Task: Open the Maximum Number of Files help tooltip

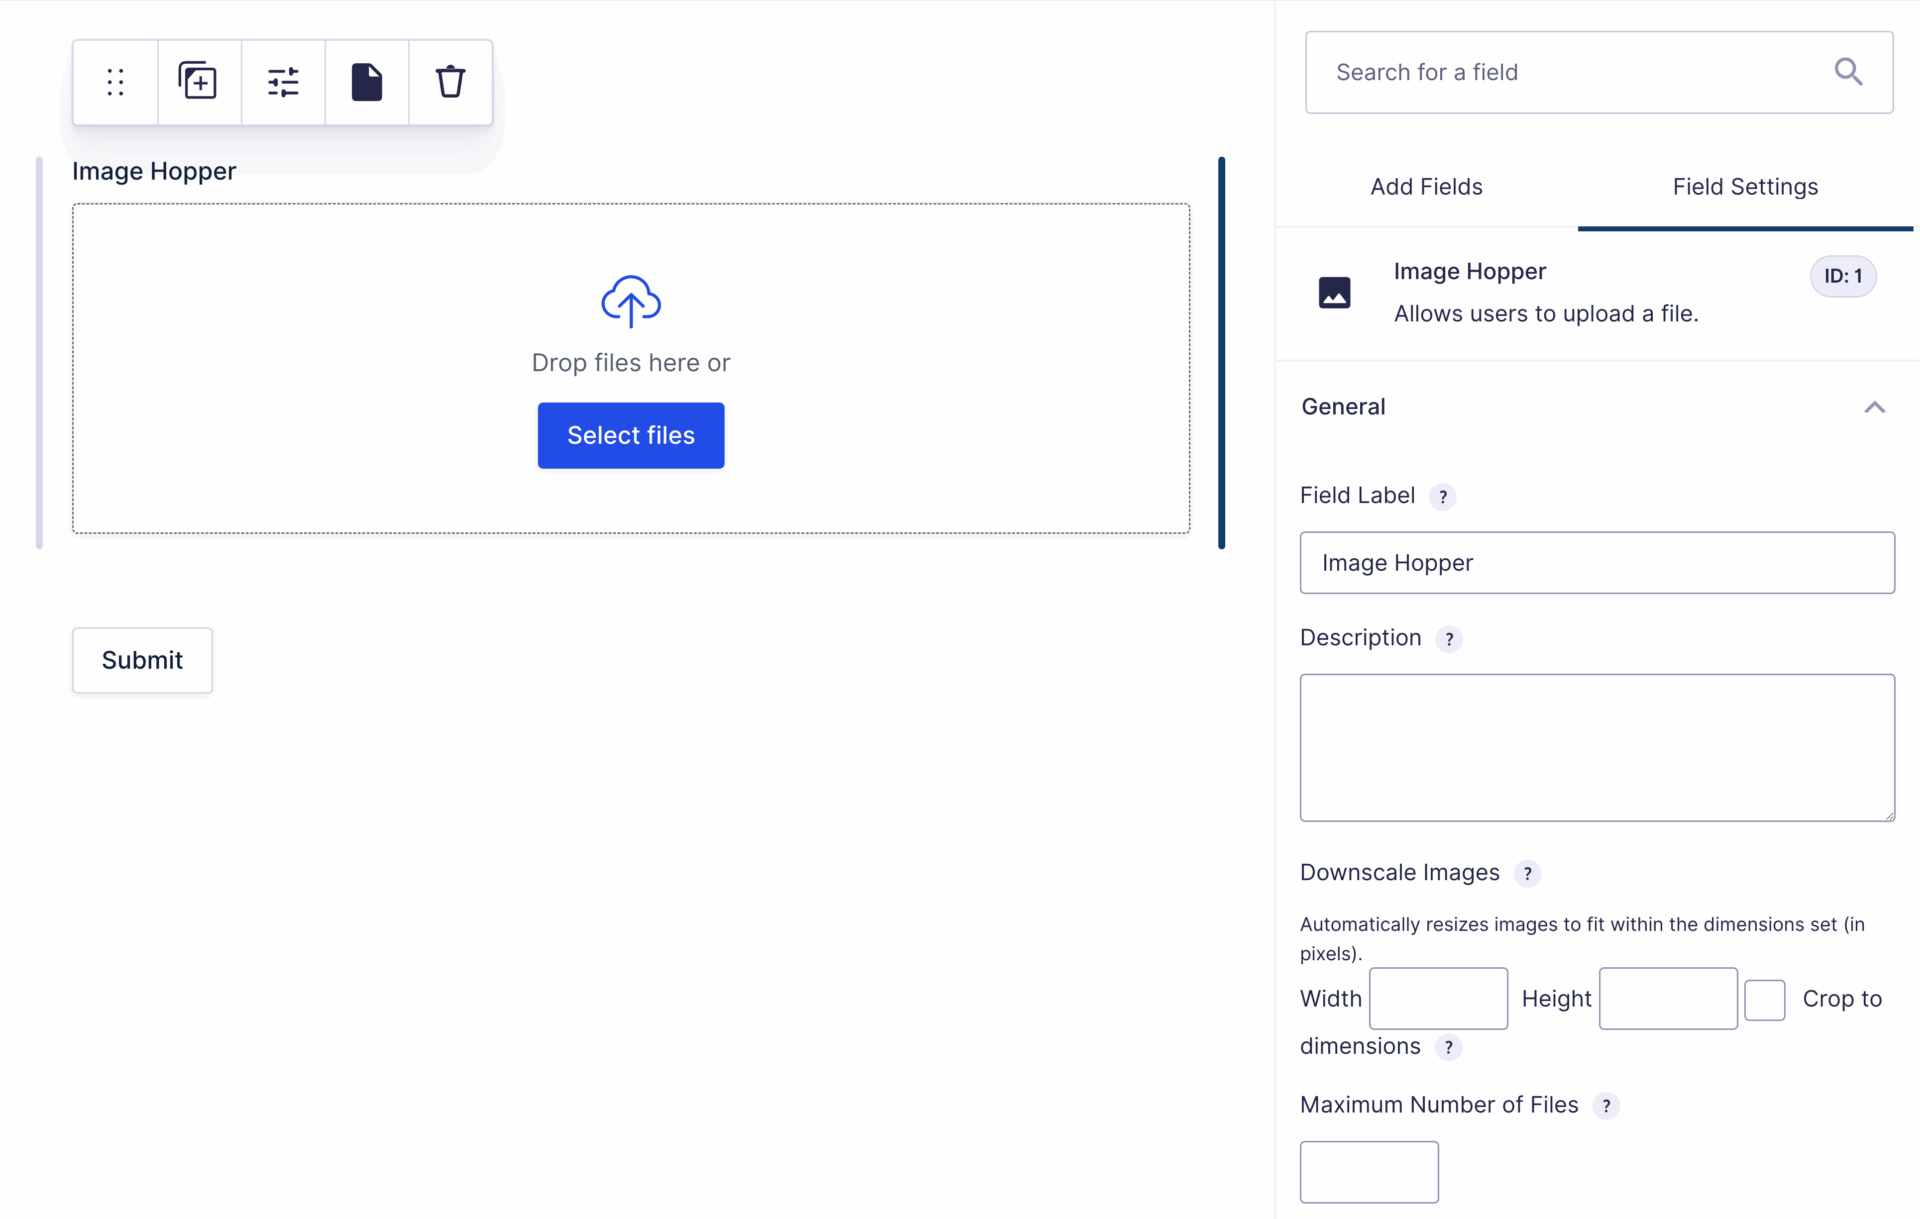Action: tap(1608, 1106)
